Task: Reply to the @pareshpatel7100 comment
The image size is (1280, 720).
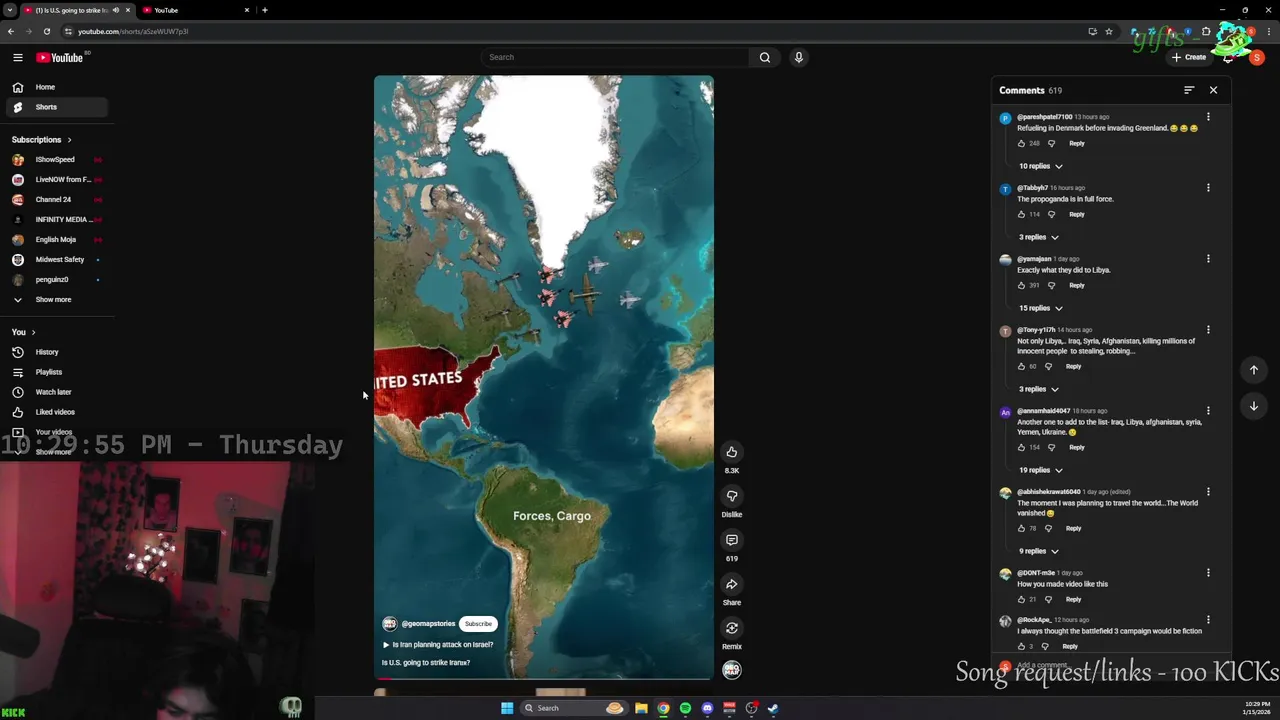Action: (1077, 143)
